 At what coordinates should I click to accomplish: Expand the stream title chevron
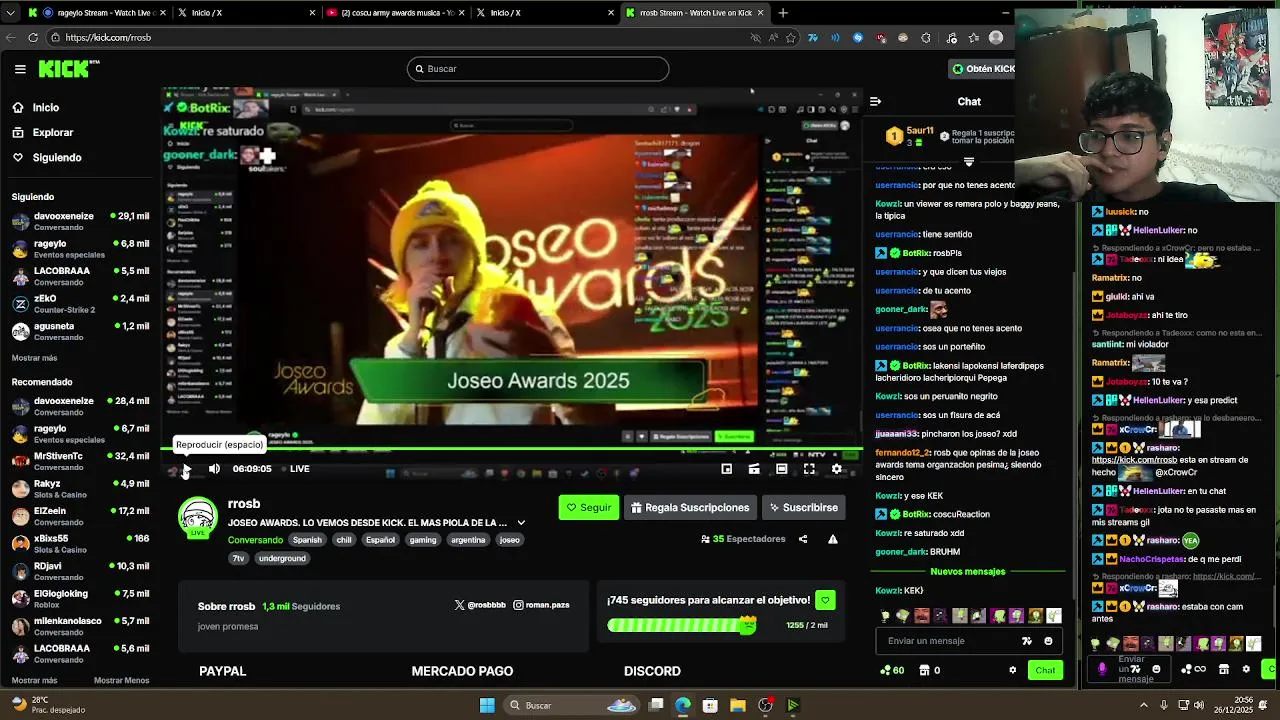[x=521, y=523]
